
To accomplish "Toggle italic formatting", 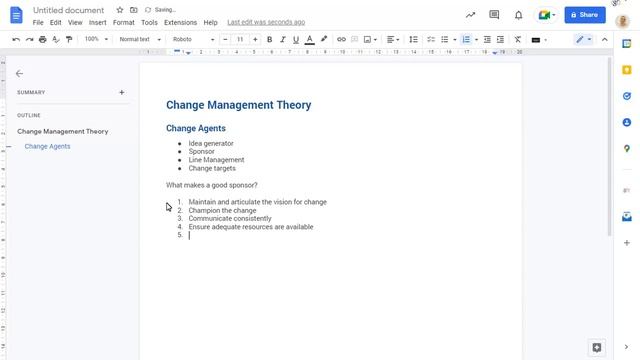I will point(282,40).
